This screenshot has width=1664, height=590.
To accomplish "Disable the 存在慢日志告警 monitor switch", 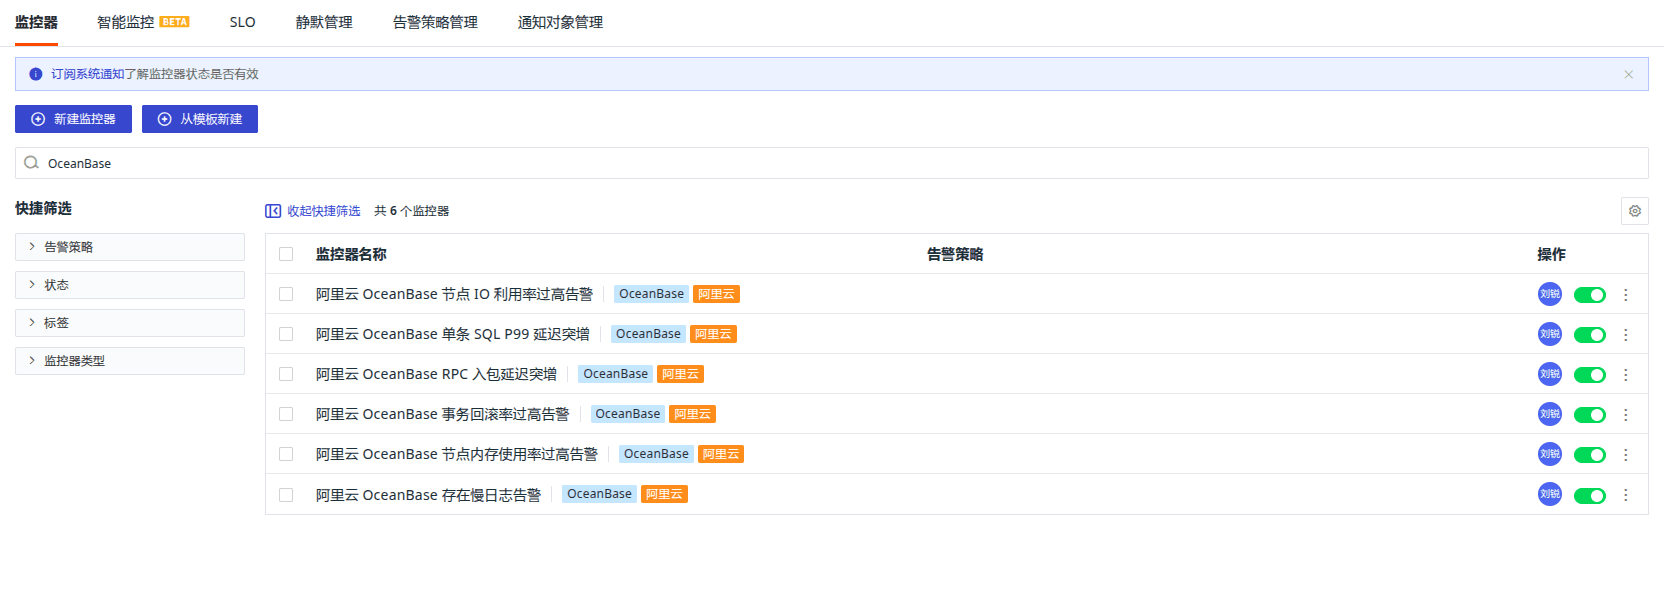I will 1590,496.
